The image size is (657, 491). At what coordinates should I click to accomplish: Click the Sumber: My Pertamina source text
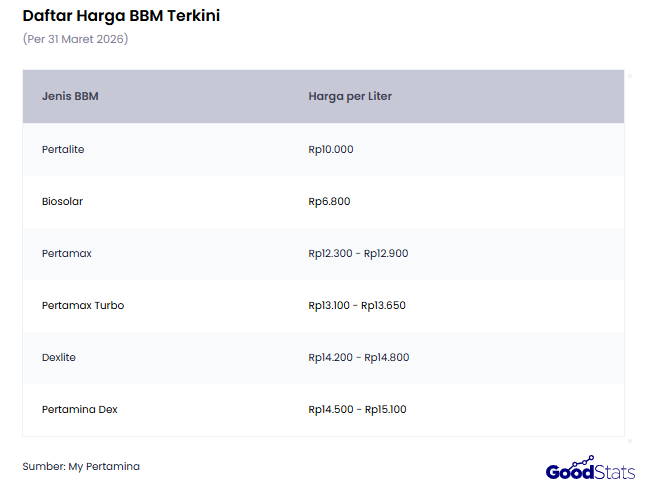[81, 466]
